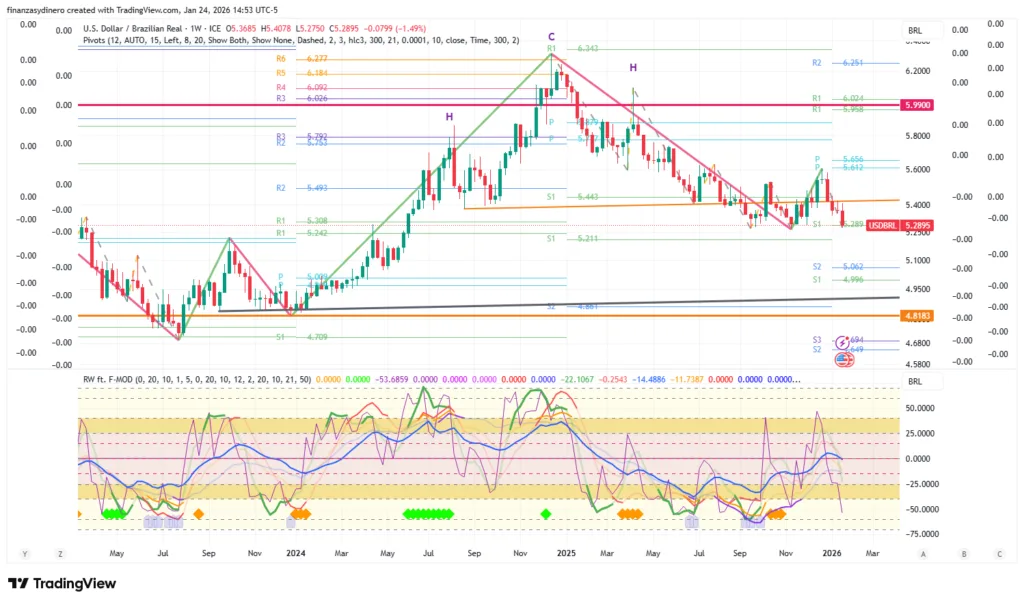Screen dimensions: 1024x604
Task: Click the US flag economic event icon
Action: pos(843,357)
